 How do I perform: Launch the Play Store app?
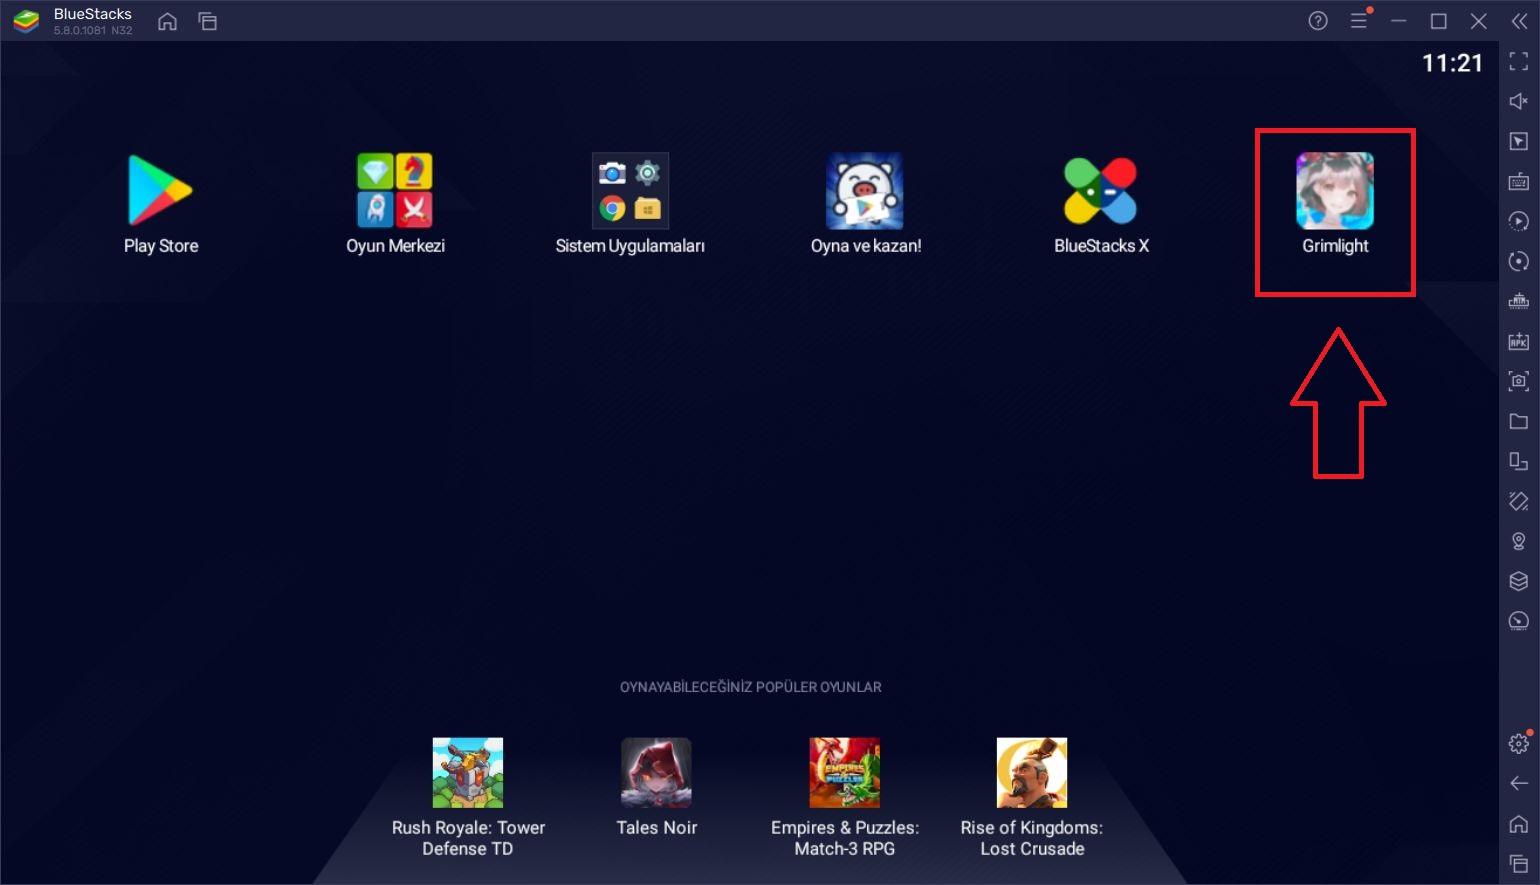click(x=160, y=191)
